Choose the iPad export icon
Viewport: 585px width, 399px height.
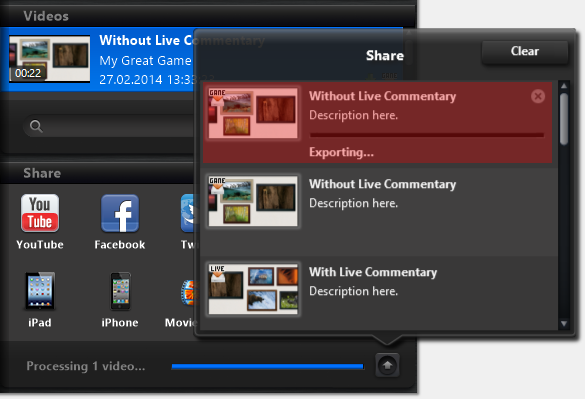(x=40, y=291)
